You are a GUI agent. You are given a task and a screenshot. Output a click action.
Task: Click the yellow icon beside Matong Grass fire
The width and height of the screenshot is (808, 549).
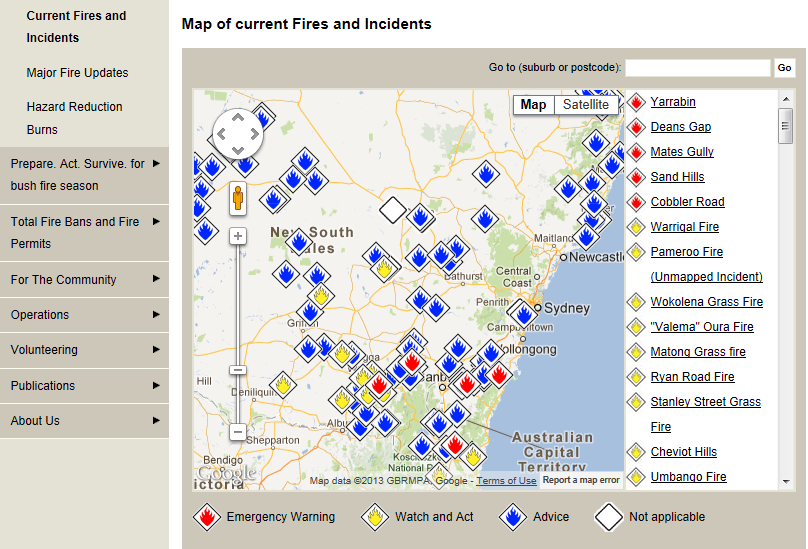636,352
